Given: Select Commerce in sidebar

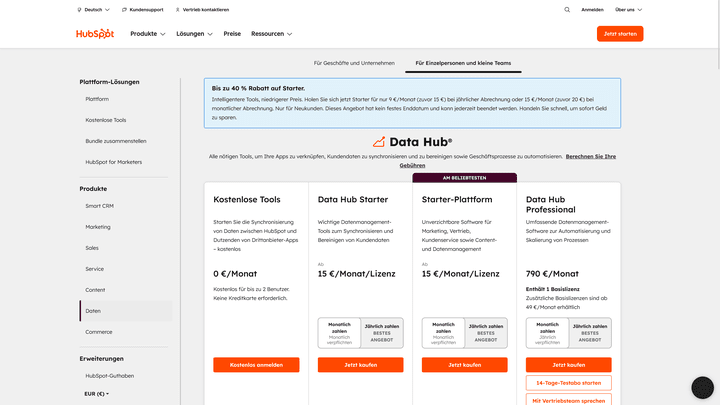Looking at the screenshot, I should 99,332.
